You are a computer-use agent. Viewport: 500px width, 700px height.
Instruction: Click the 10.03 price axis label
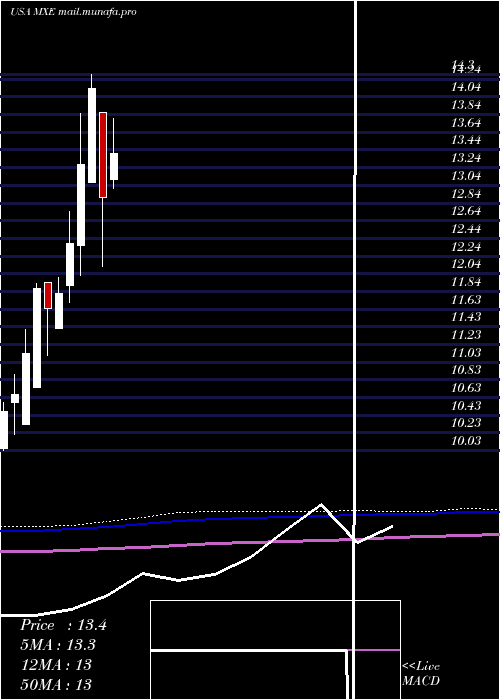[466, 441]
